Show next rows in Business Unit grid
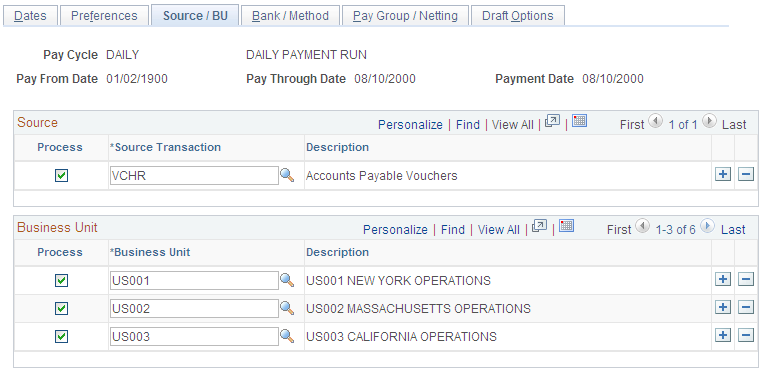The width and height of the screenshot is (765, 373). 707,226
